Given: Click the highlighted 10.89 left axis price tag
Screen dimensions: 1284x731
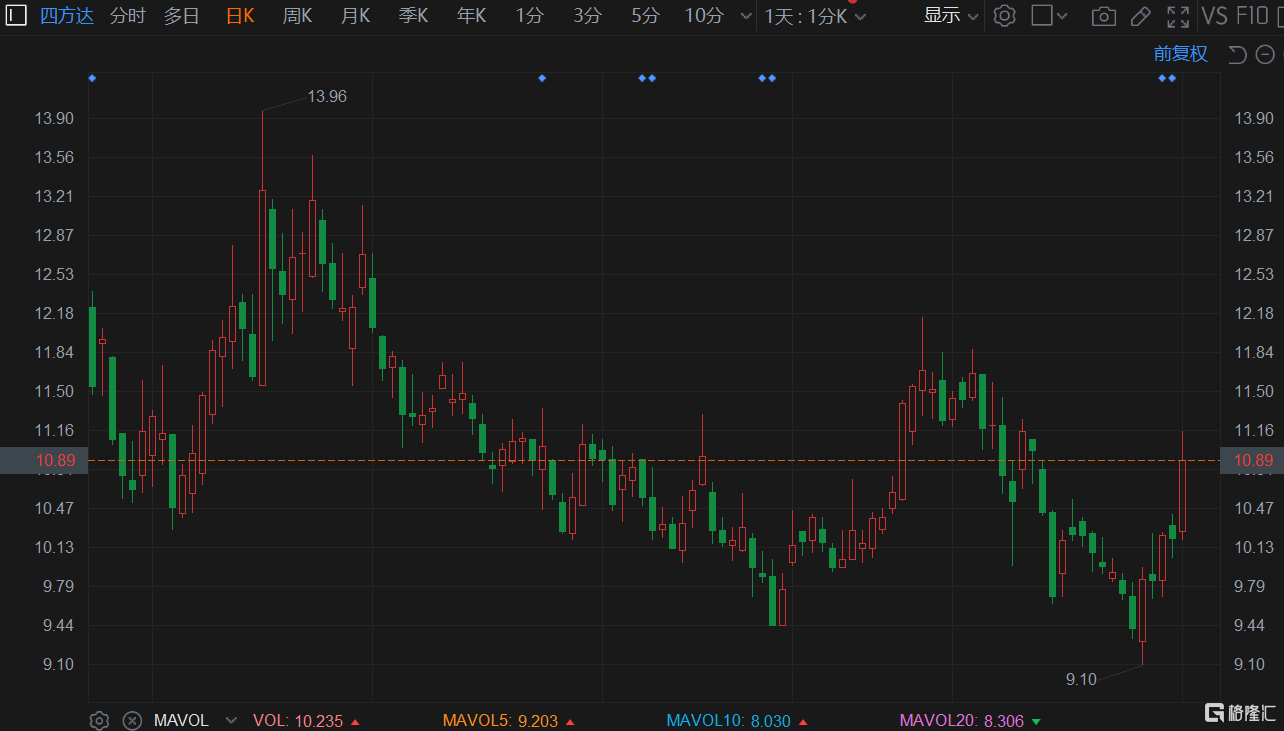Looking at the screenshot, I should (44, 460).
